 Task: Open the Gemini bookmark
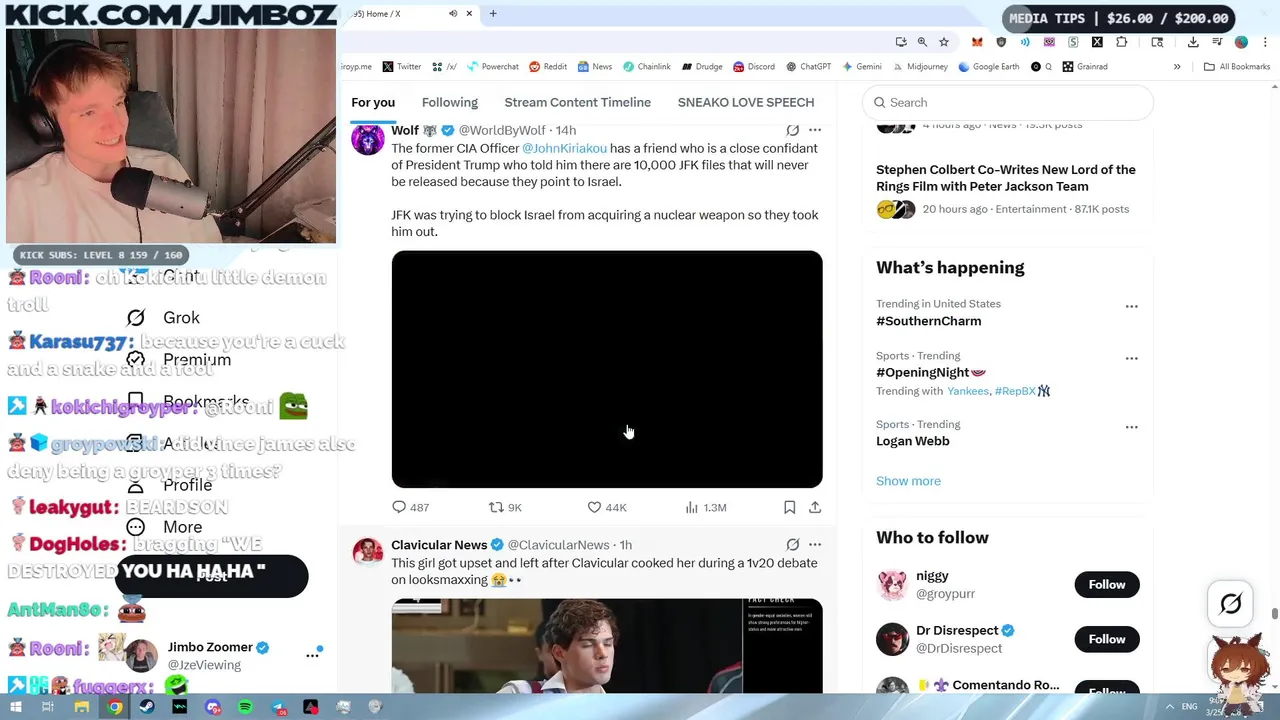[862, 67]
